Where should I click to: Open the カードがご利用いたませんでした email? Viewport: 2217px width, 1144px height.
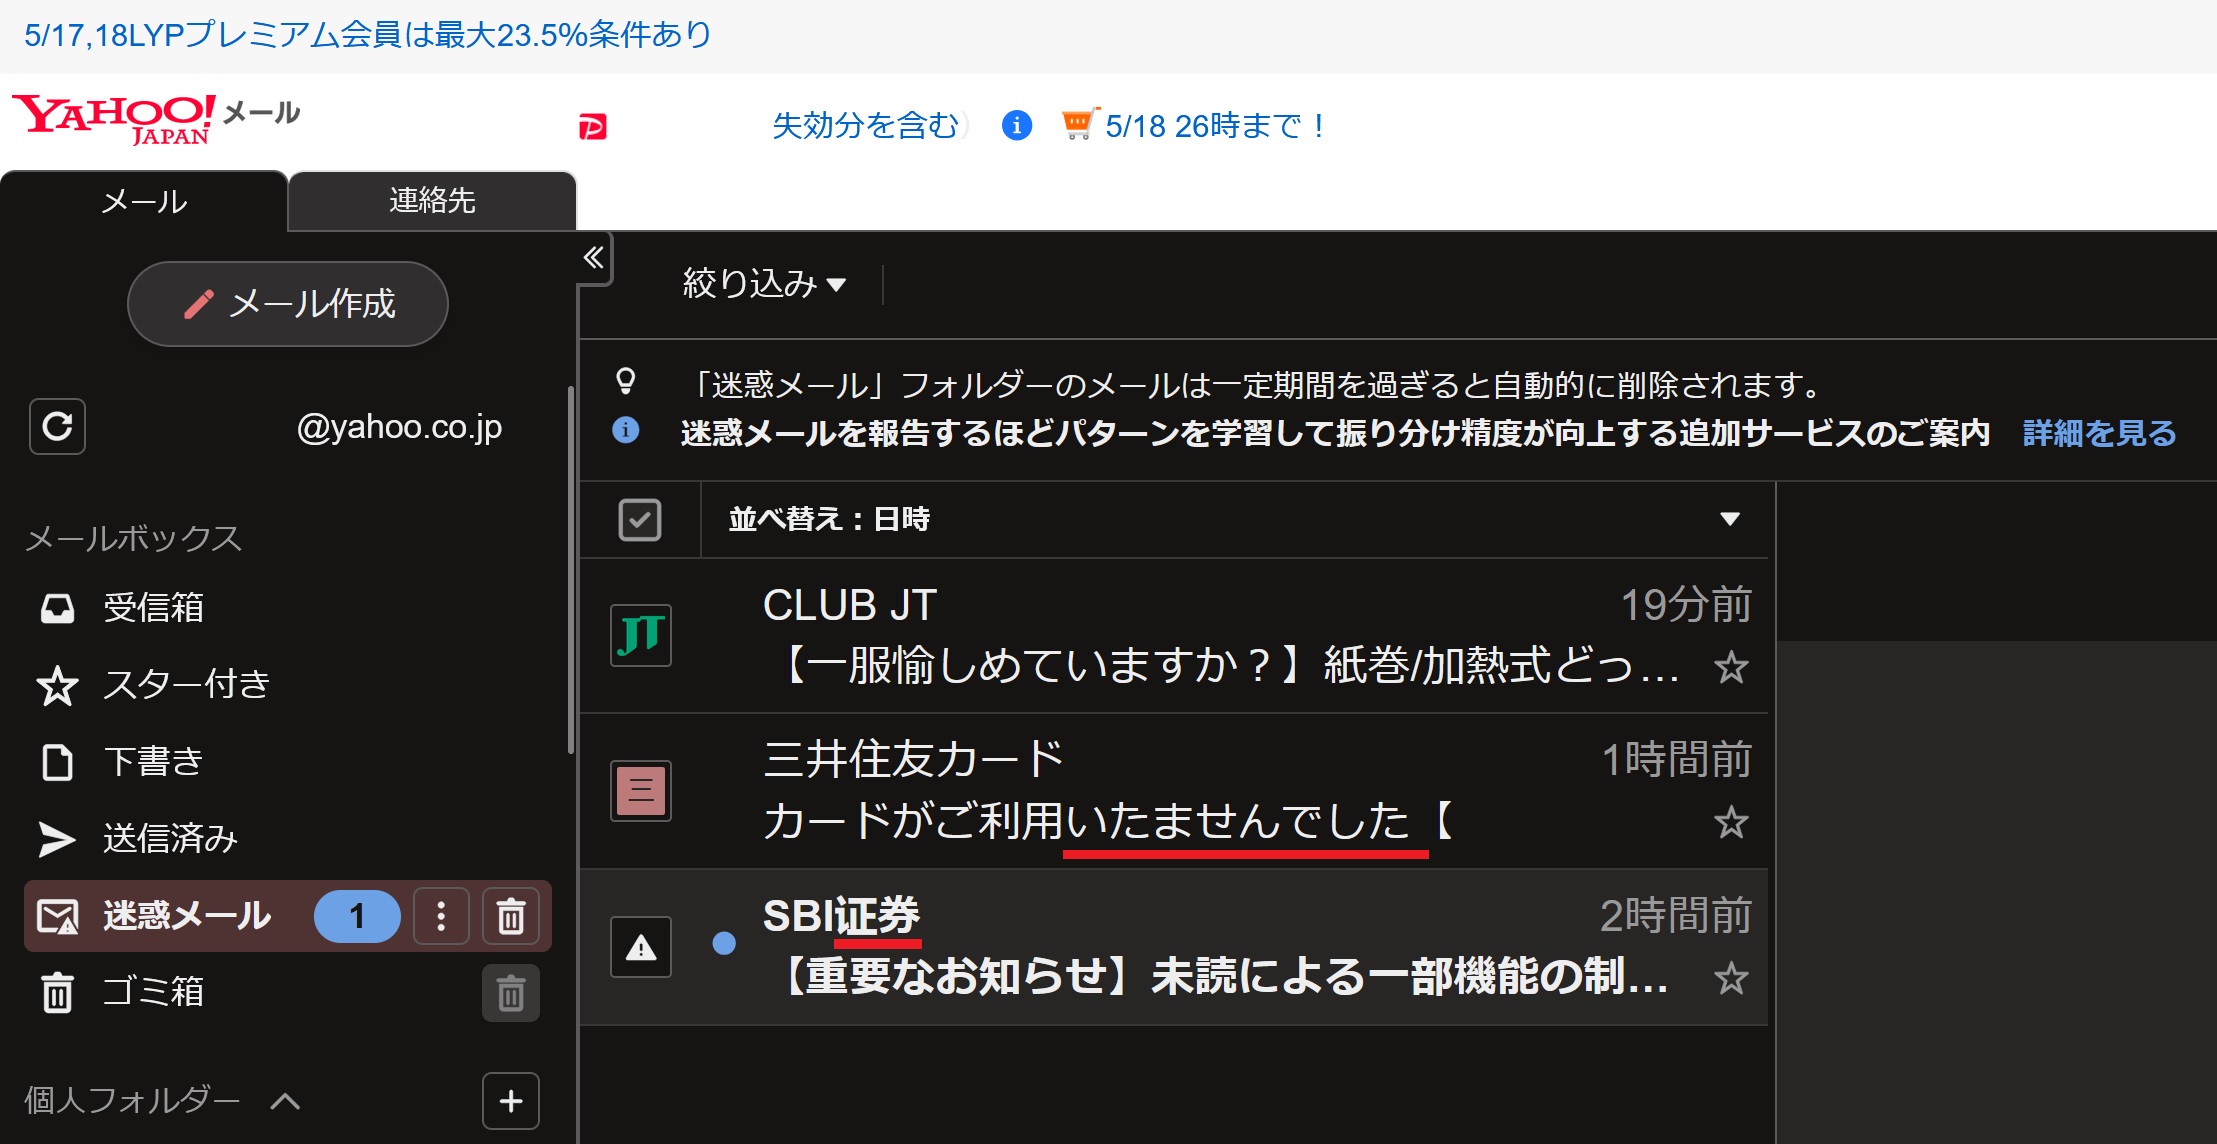click(x=1174, y=791)
